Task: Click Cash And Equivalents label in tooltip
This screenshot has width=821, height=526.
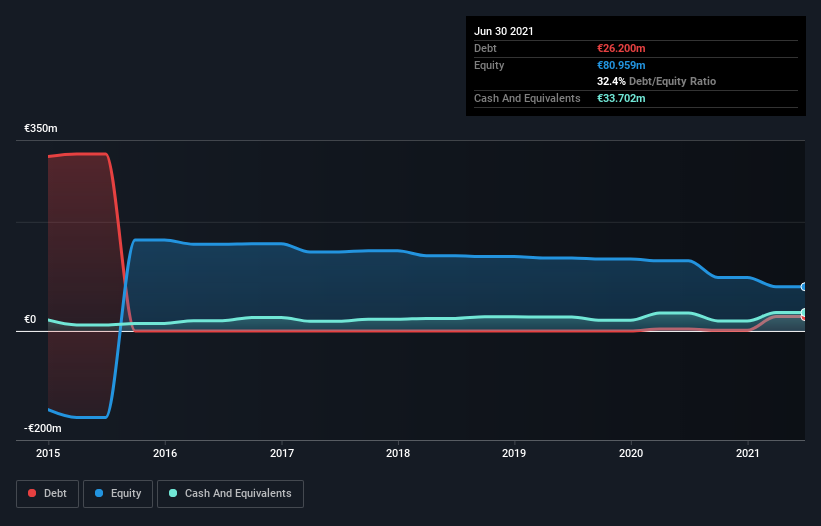Action: [x=527, y=98]
